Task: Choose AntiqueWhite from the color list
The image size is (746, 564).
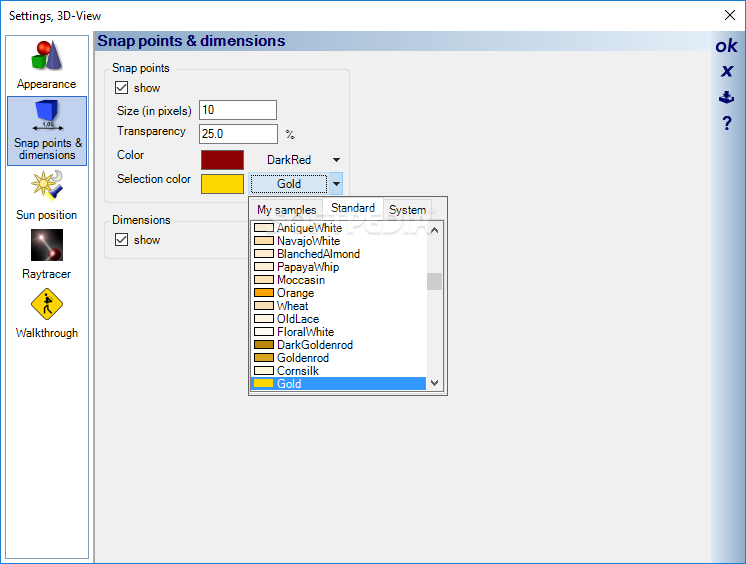Action: tap(338, 228)
